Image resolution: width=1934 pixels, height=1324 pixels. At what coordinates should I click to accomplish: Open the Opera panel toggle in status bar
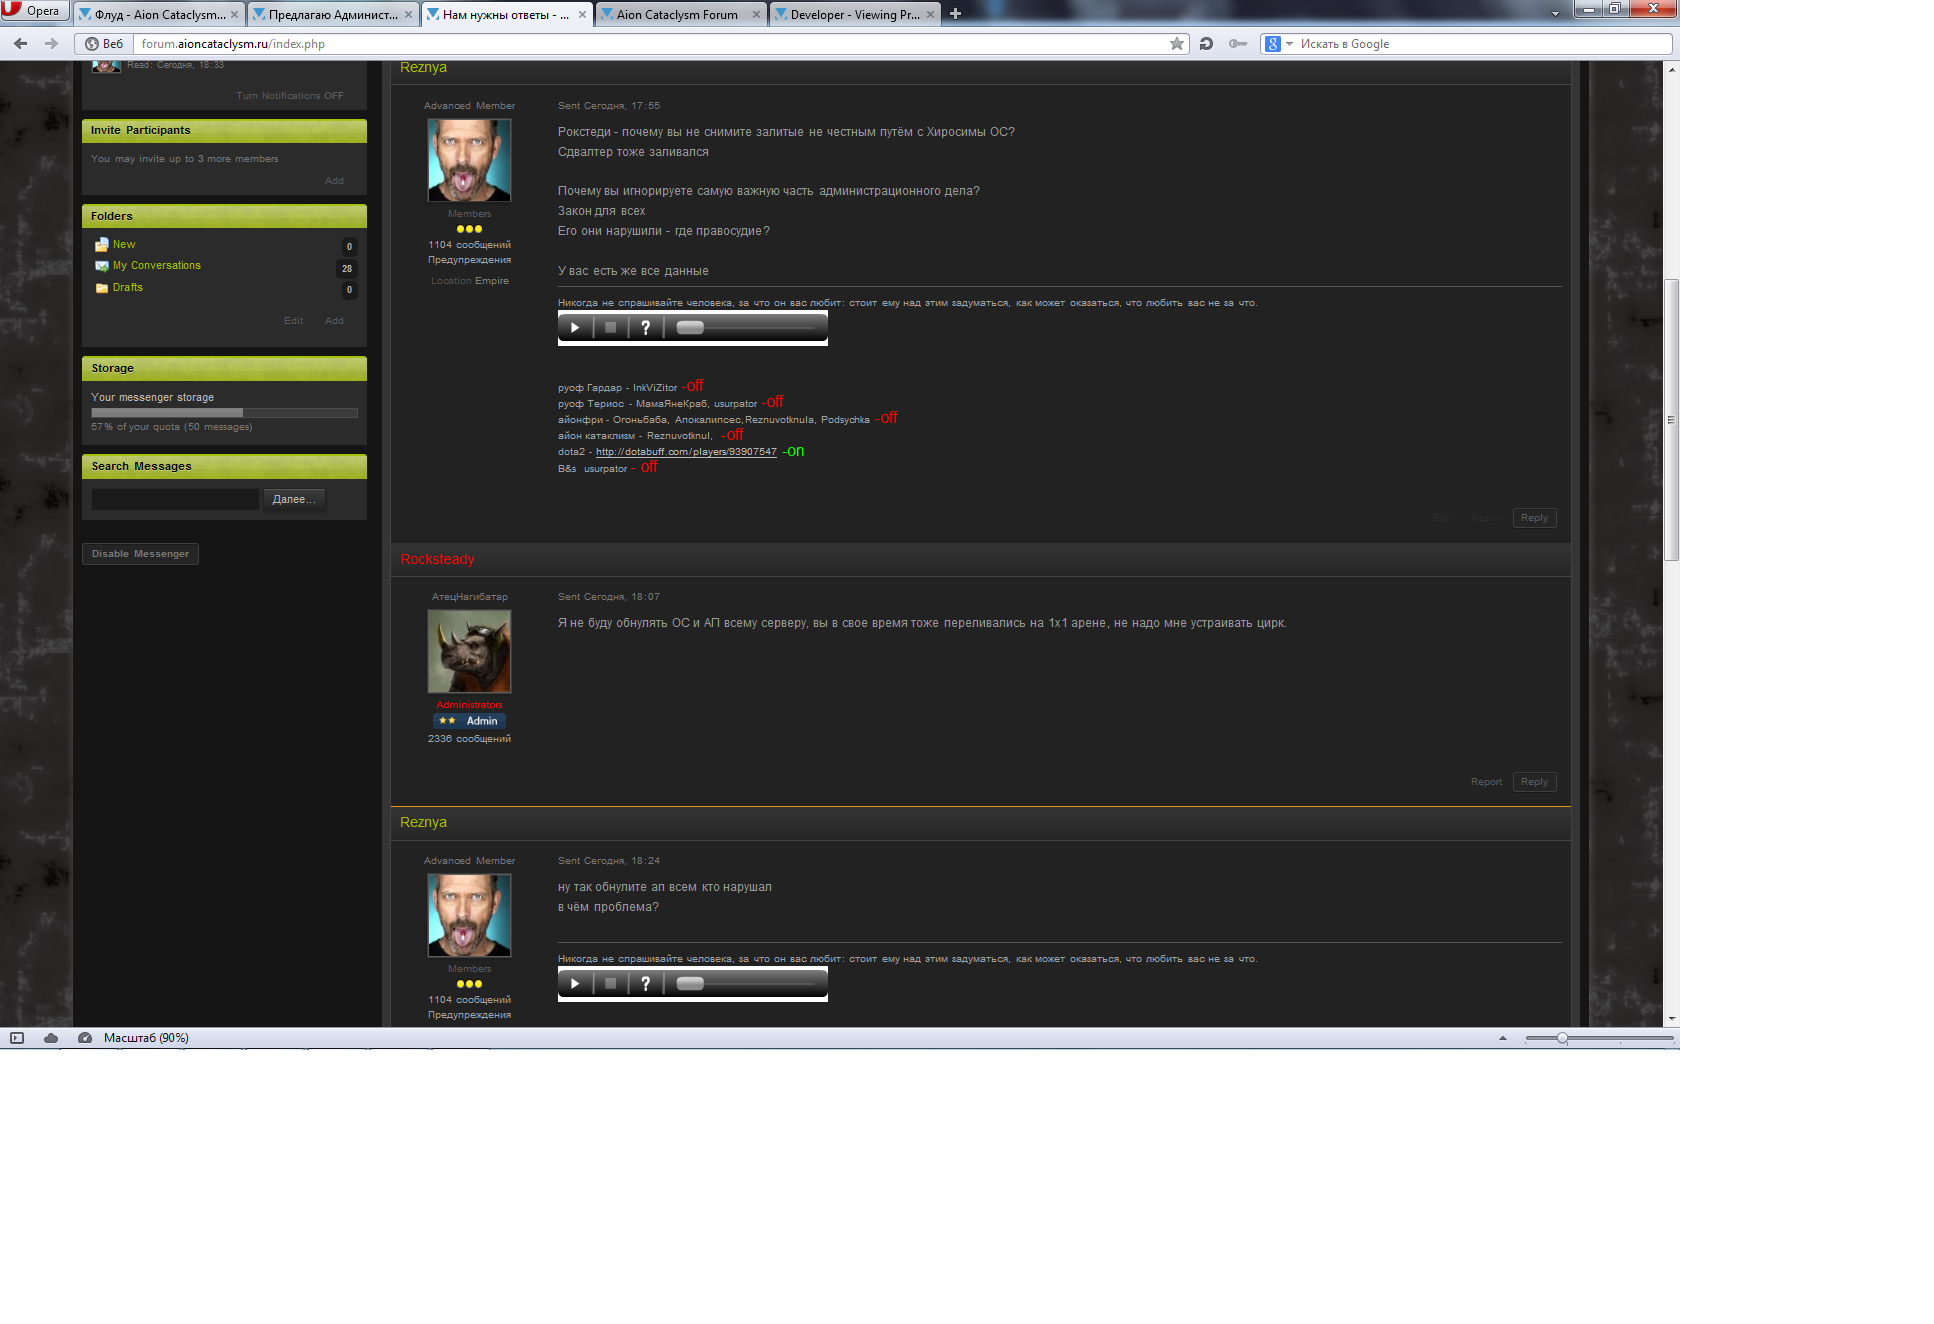tap(17, 1038)
